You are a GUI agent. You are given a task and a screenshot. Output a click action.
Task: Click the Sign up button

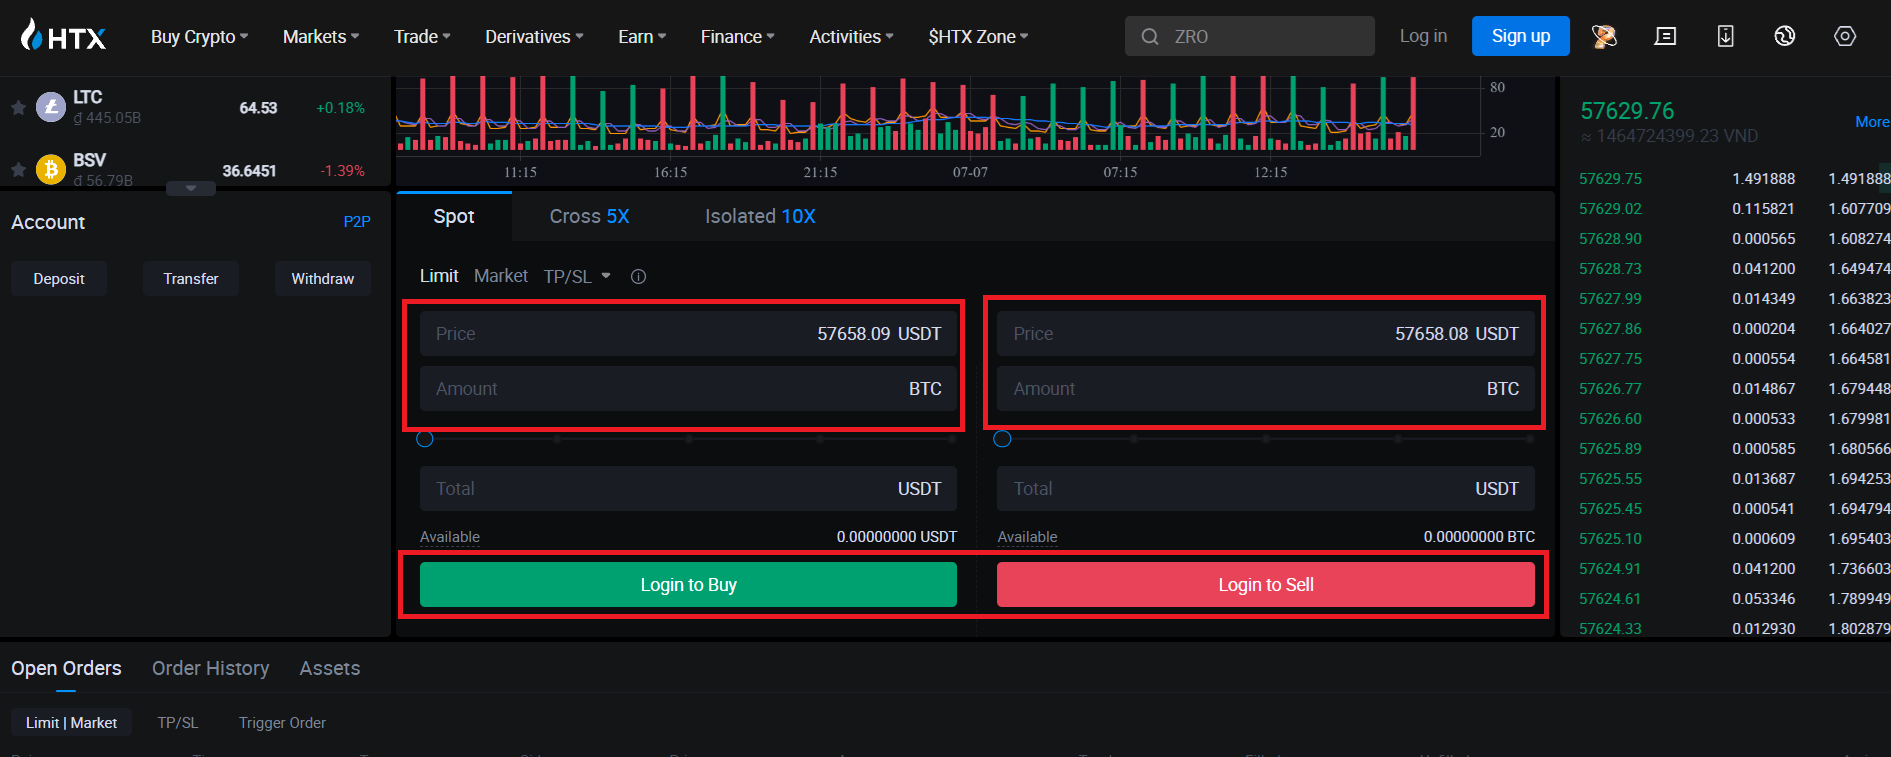[x=1521, y=36]
